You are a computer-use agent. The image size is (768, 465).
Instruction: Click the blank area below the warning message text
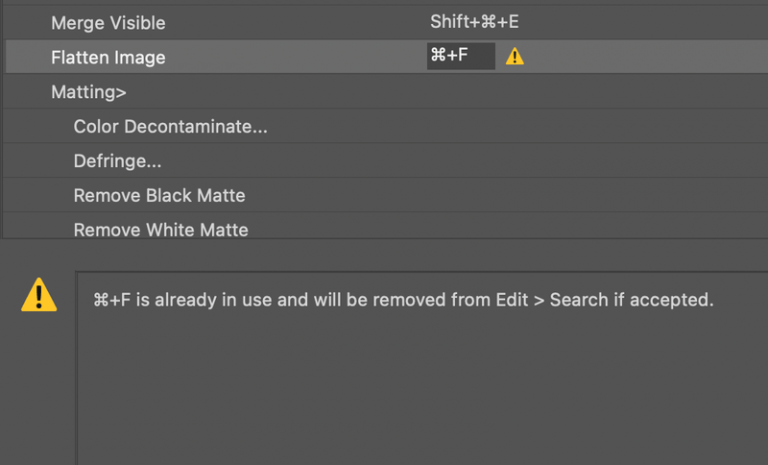[x=420, y=390]
